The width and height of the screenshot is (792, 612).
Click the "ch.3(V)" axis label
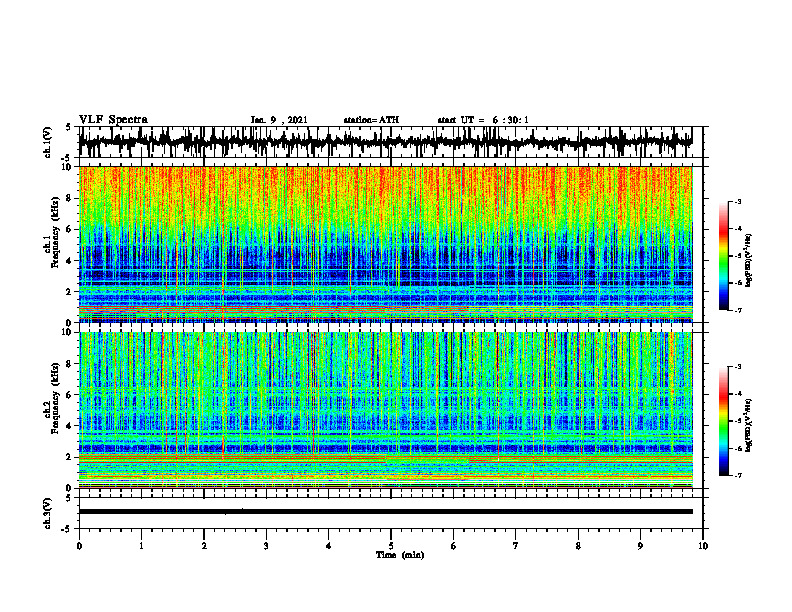[48, 513]
